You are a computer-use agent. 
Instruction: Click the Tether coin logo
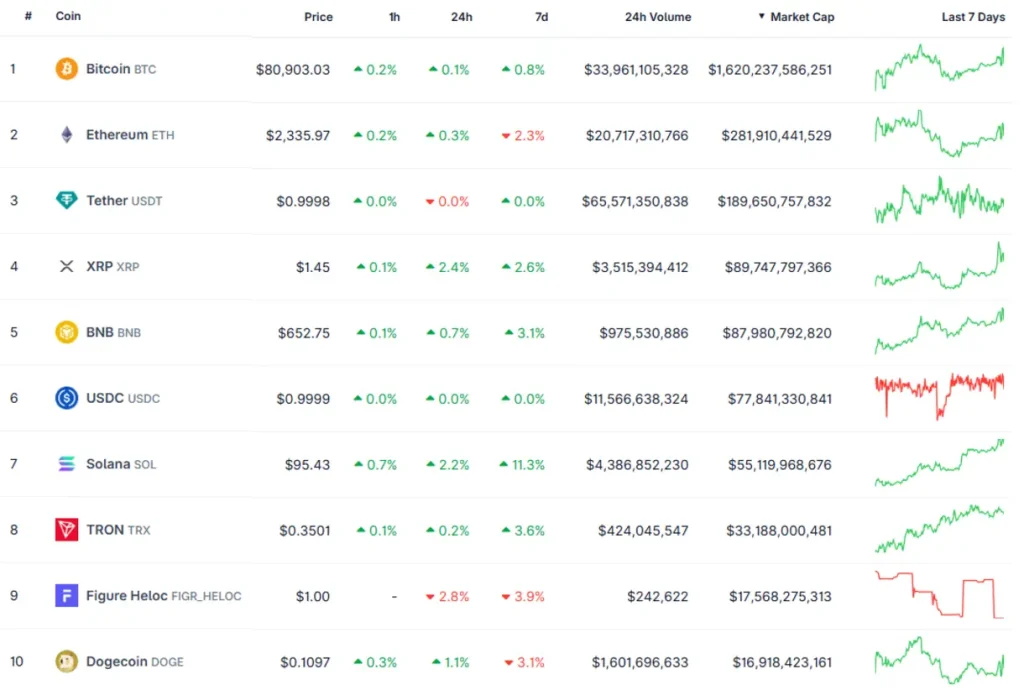coord(66,200)
